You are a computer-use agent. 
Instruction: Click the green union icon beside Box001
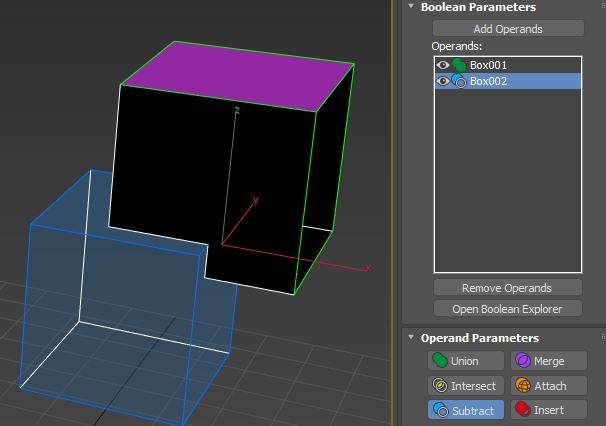459,65
